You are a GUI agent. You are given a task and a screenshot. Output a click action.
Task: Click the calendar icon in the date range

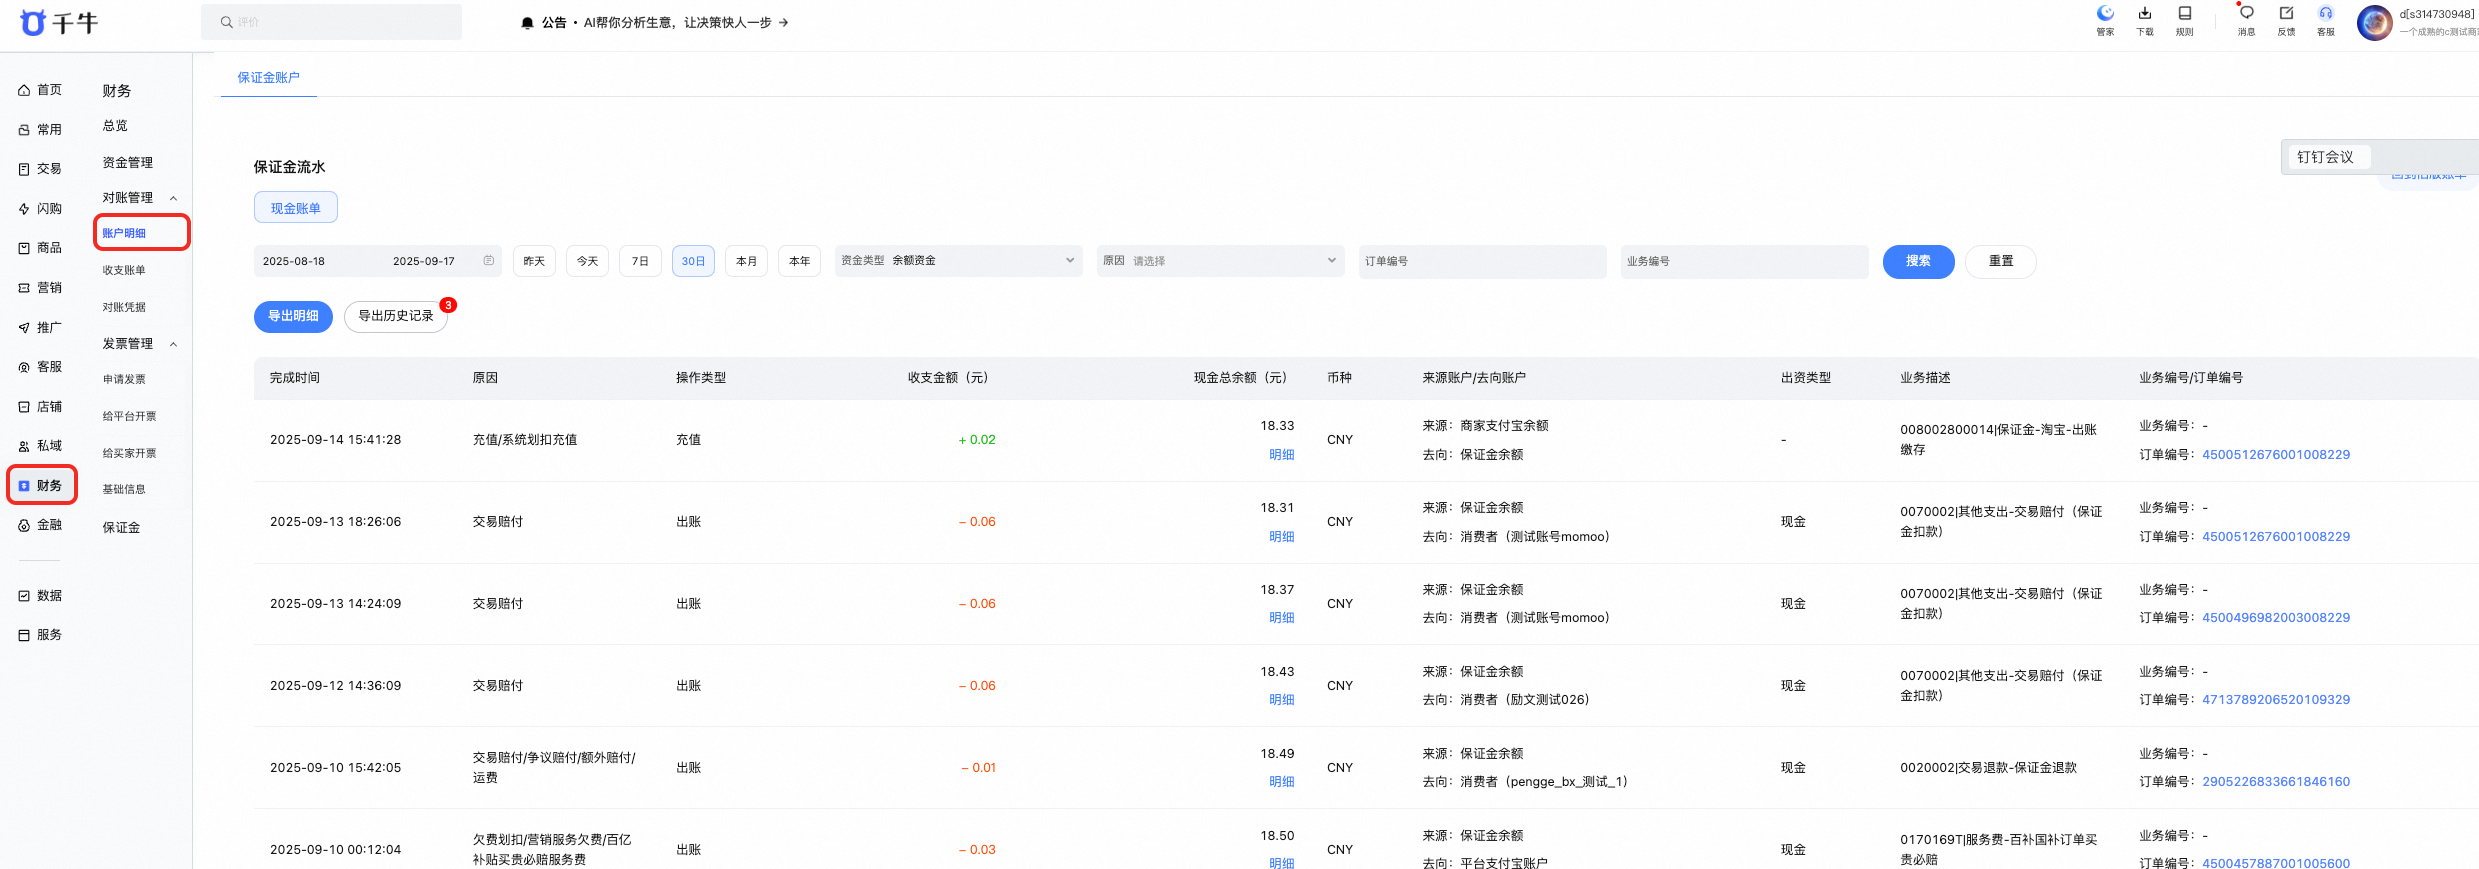point(489,261)
